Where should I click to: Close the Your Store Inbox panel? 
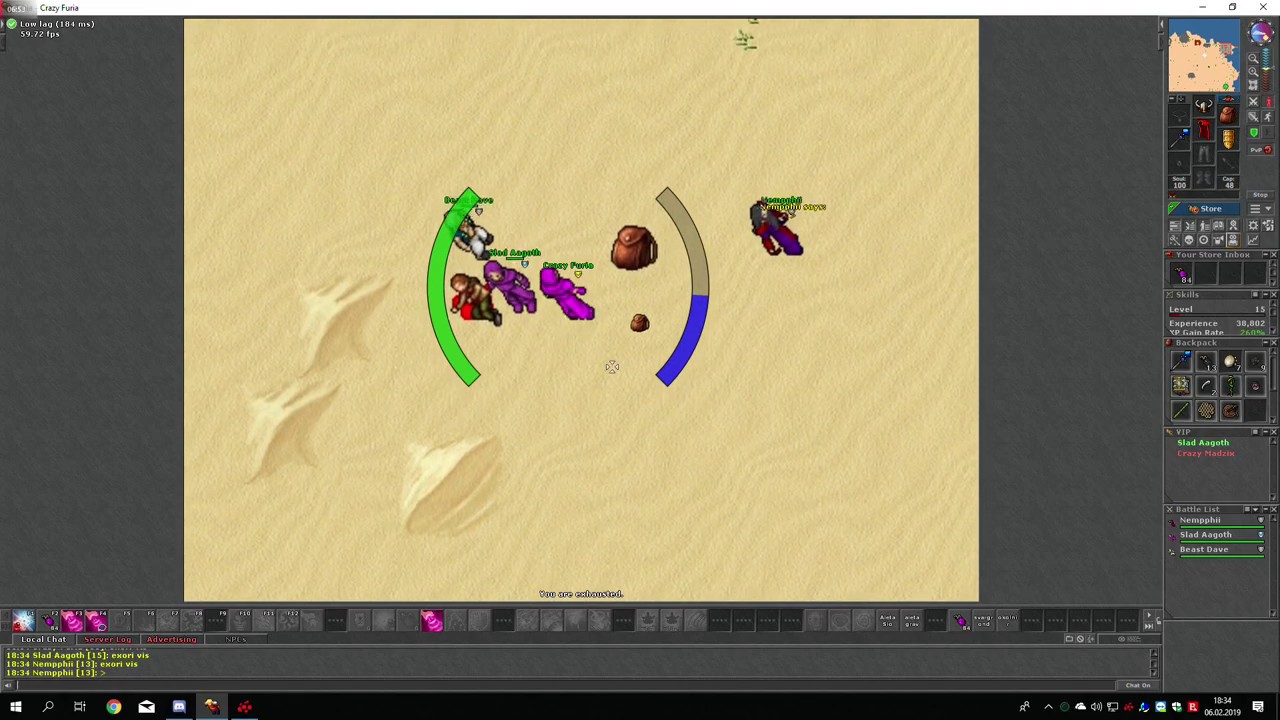point(1273,255)
